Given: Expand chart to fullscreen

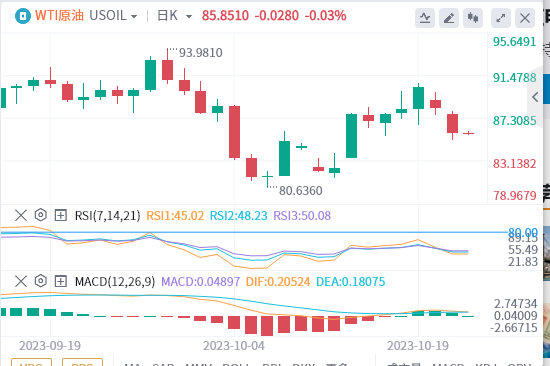Looking at the screenshot, I should 501,18.
